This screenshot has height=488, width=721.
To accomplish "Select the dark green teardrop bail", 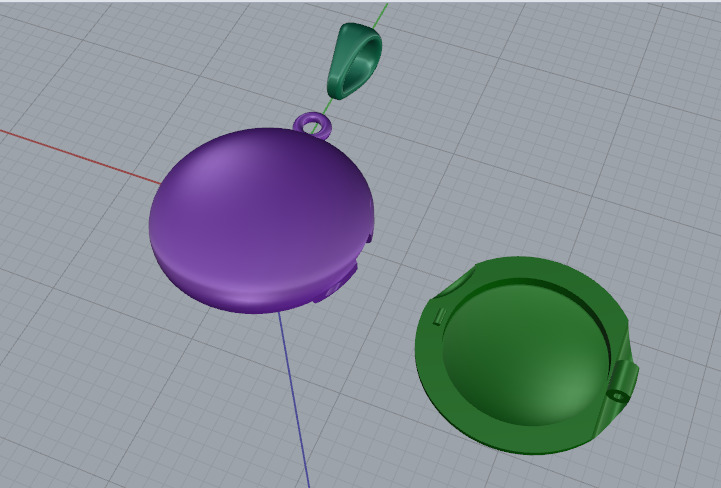I will pyautogui.click(x=354, y=61).
